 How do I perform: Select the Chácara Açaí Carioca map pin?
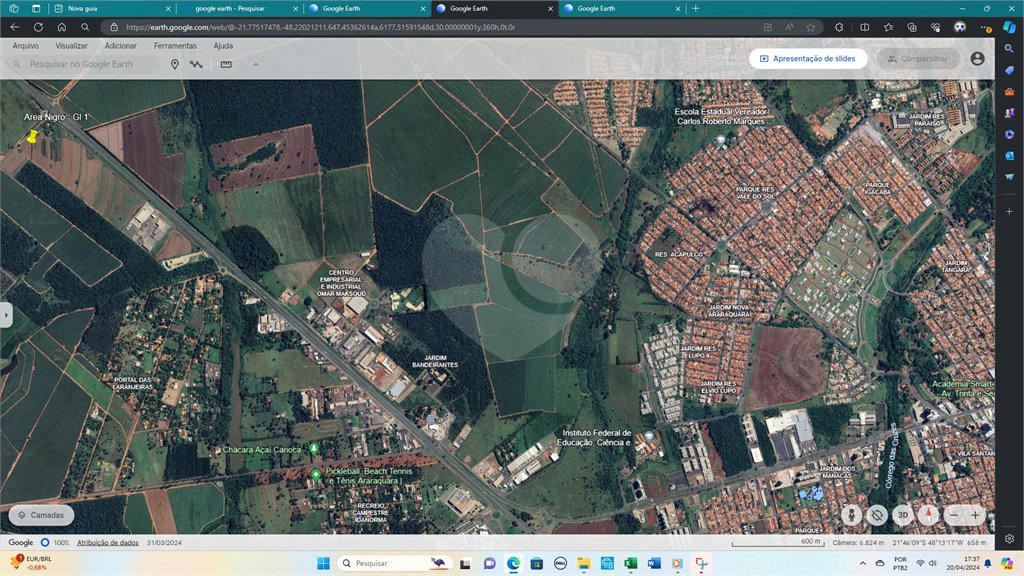point(314,449)
